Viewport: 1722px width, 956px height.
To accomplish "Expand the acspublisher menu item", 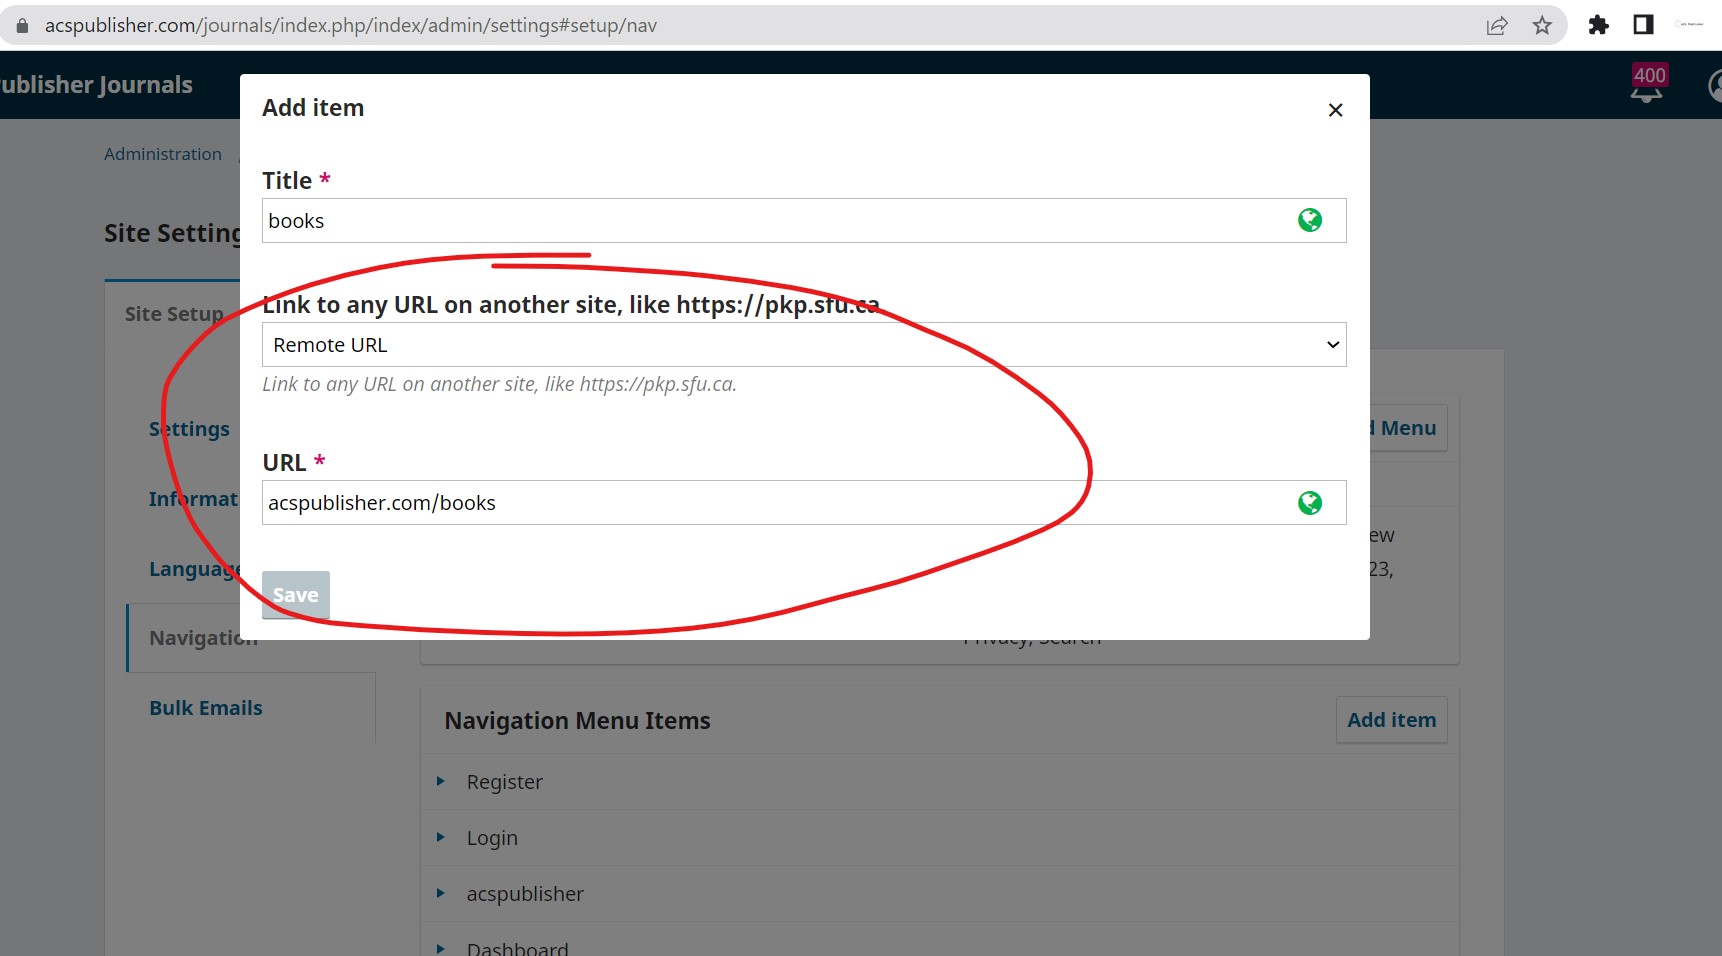I will 440,893.
